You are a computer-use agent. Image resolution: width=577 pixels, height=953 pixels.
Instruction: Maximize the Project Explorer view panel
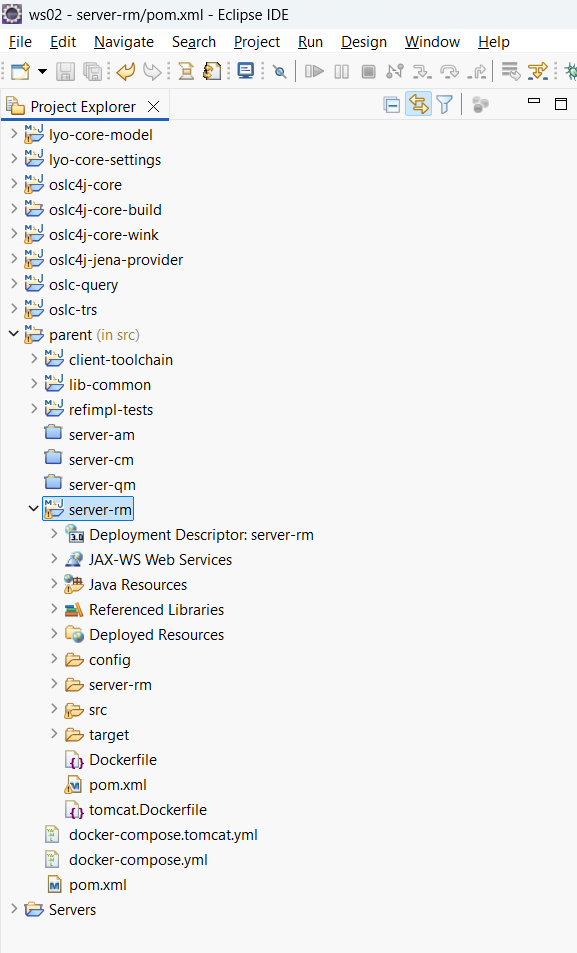(561, 104)
